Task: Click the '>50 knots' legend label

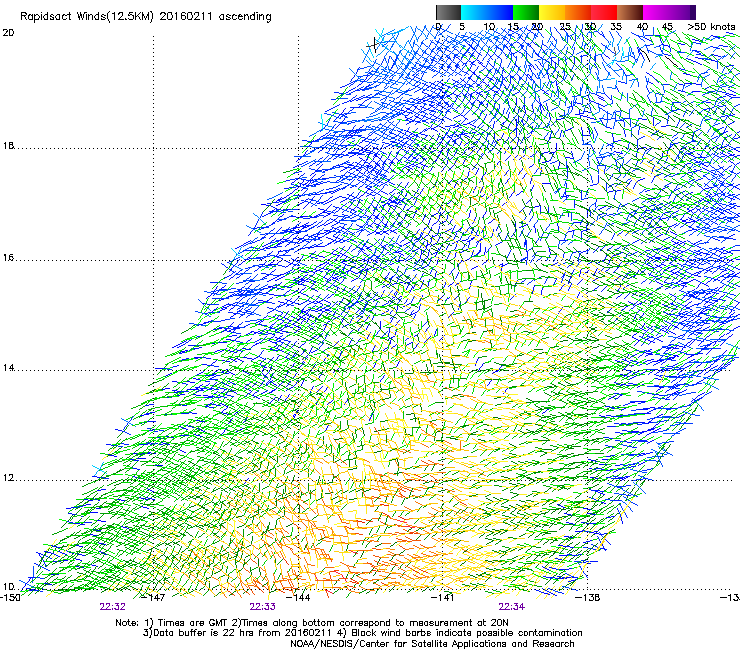Action: (x=712, y=27)
